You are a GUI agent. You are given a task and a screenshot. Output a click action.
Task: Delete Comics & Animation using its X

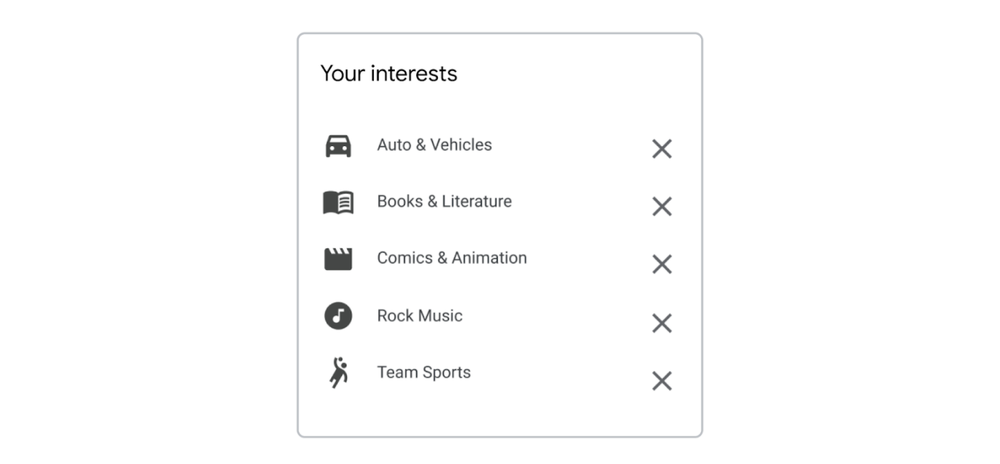click(662, 264)
